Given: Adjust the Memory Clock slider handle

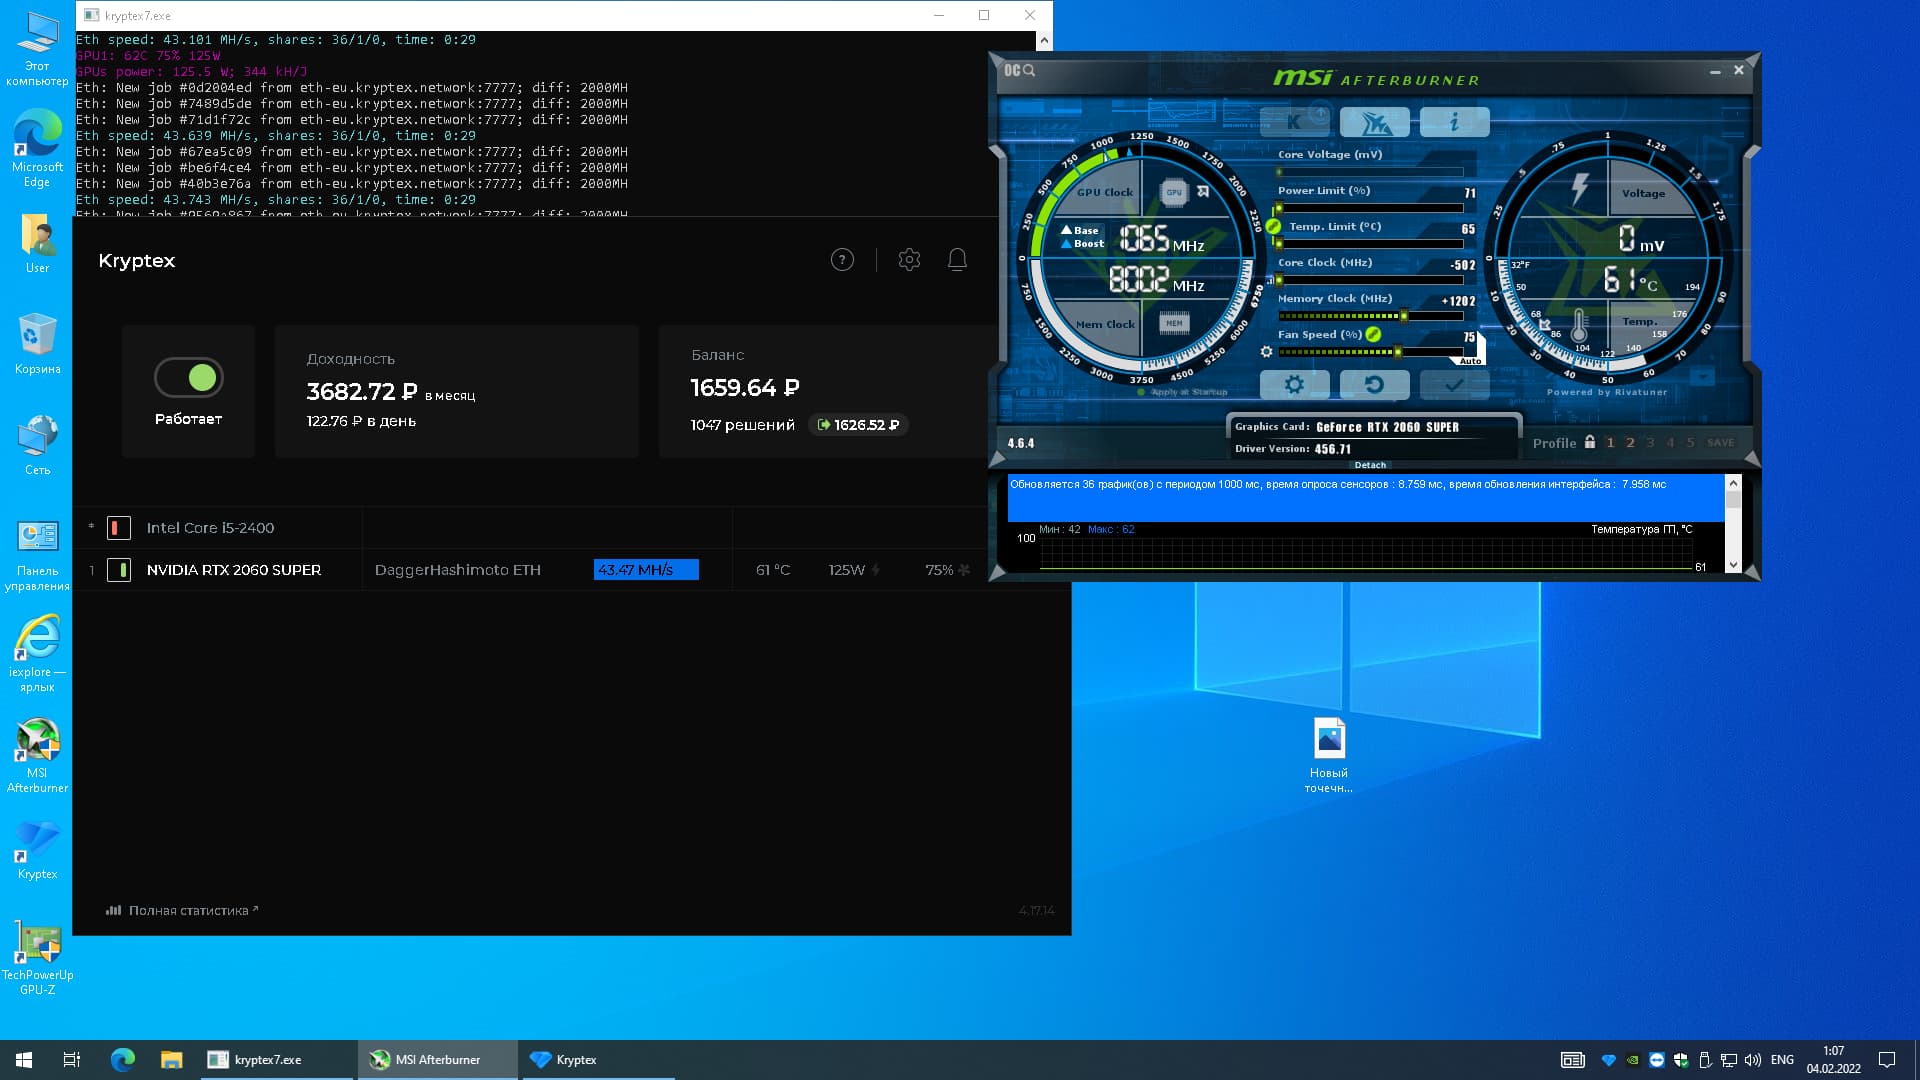Looking at the screenshot, I should [1404, 316].
